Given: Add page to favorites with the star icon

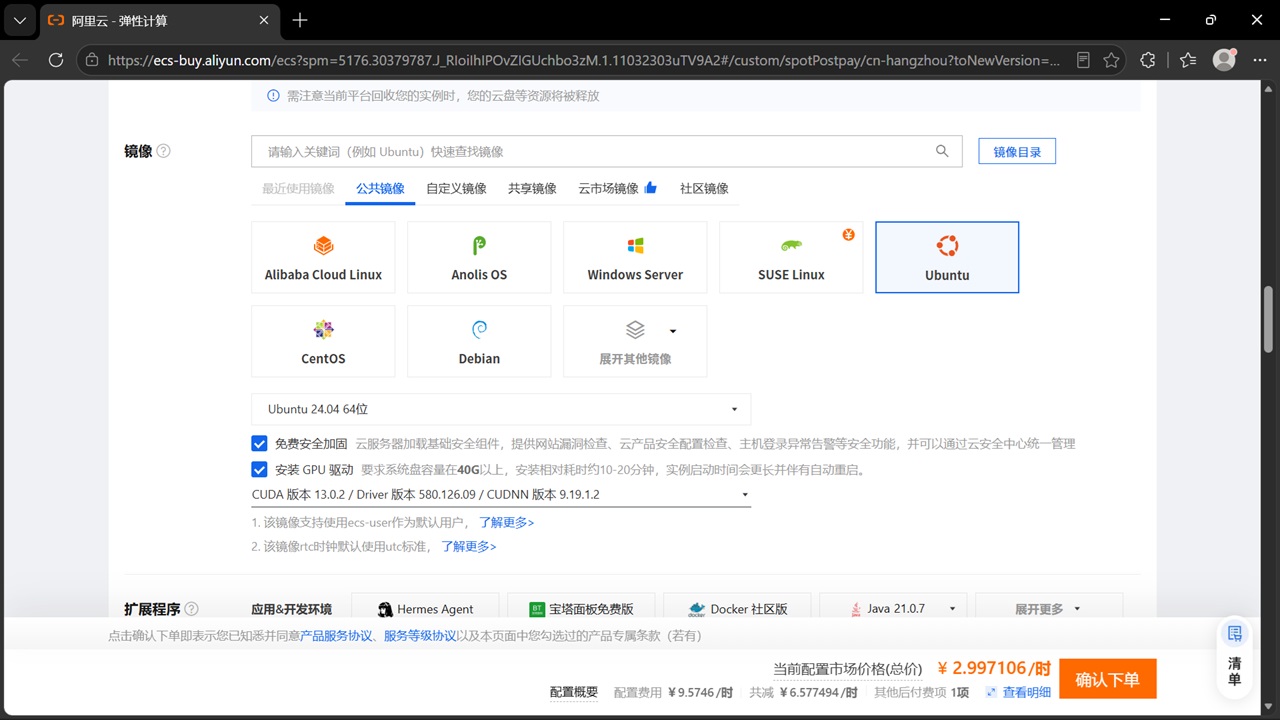Looking at the screenshot, I should coord(1111,60).
